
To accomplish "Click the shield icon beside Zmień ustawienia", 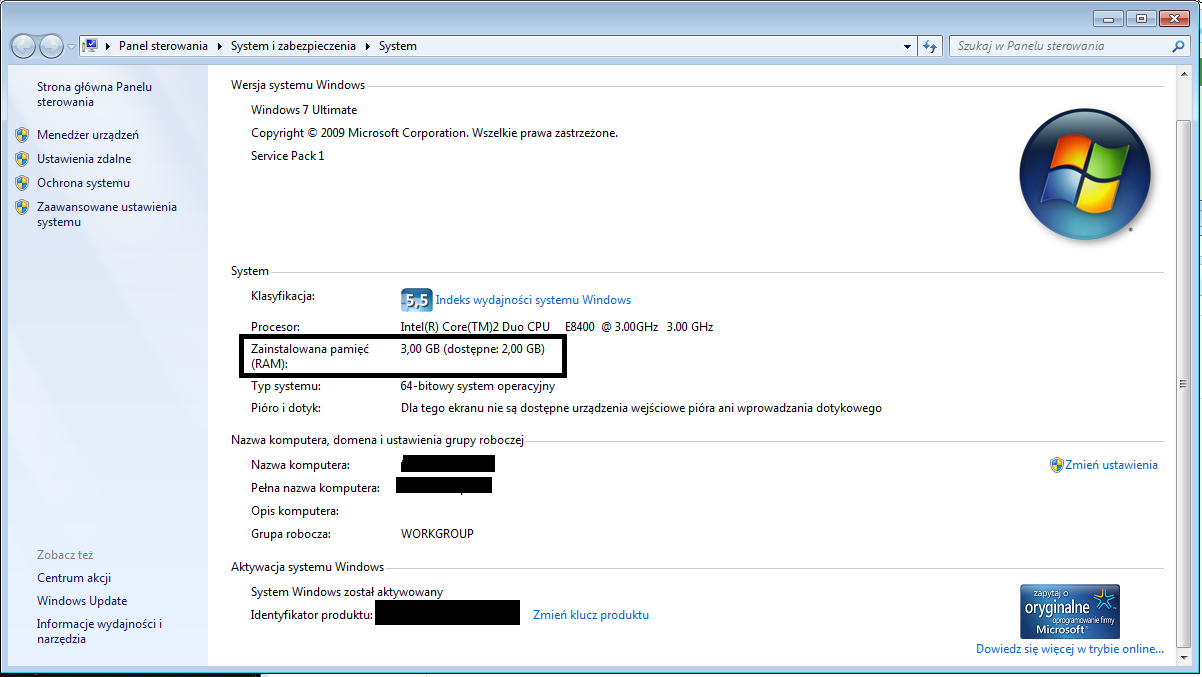I will pyautogui.click(x=1056, y=465).
